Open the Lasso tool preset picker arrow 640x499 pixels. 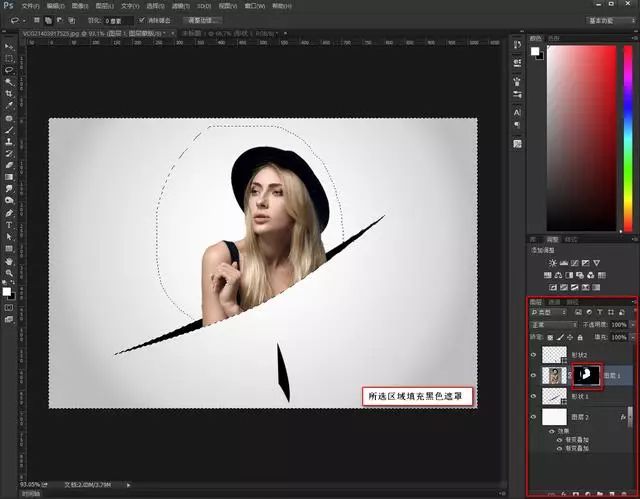point(24,20)
